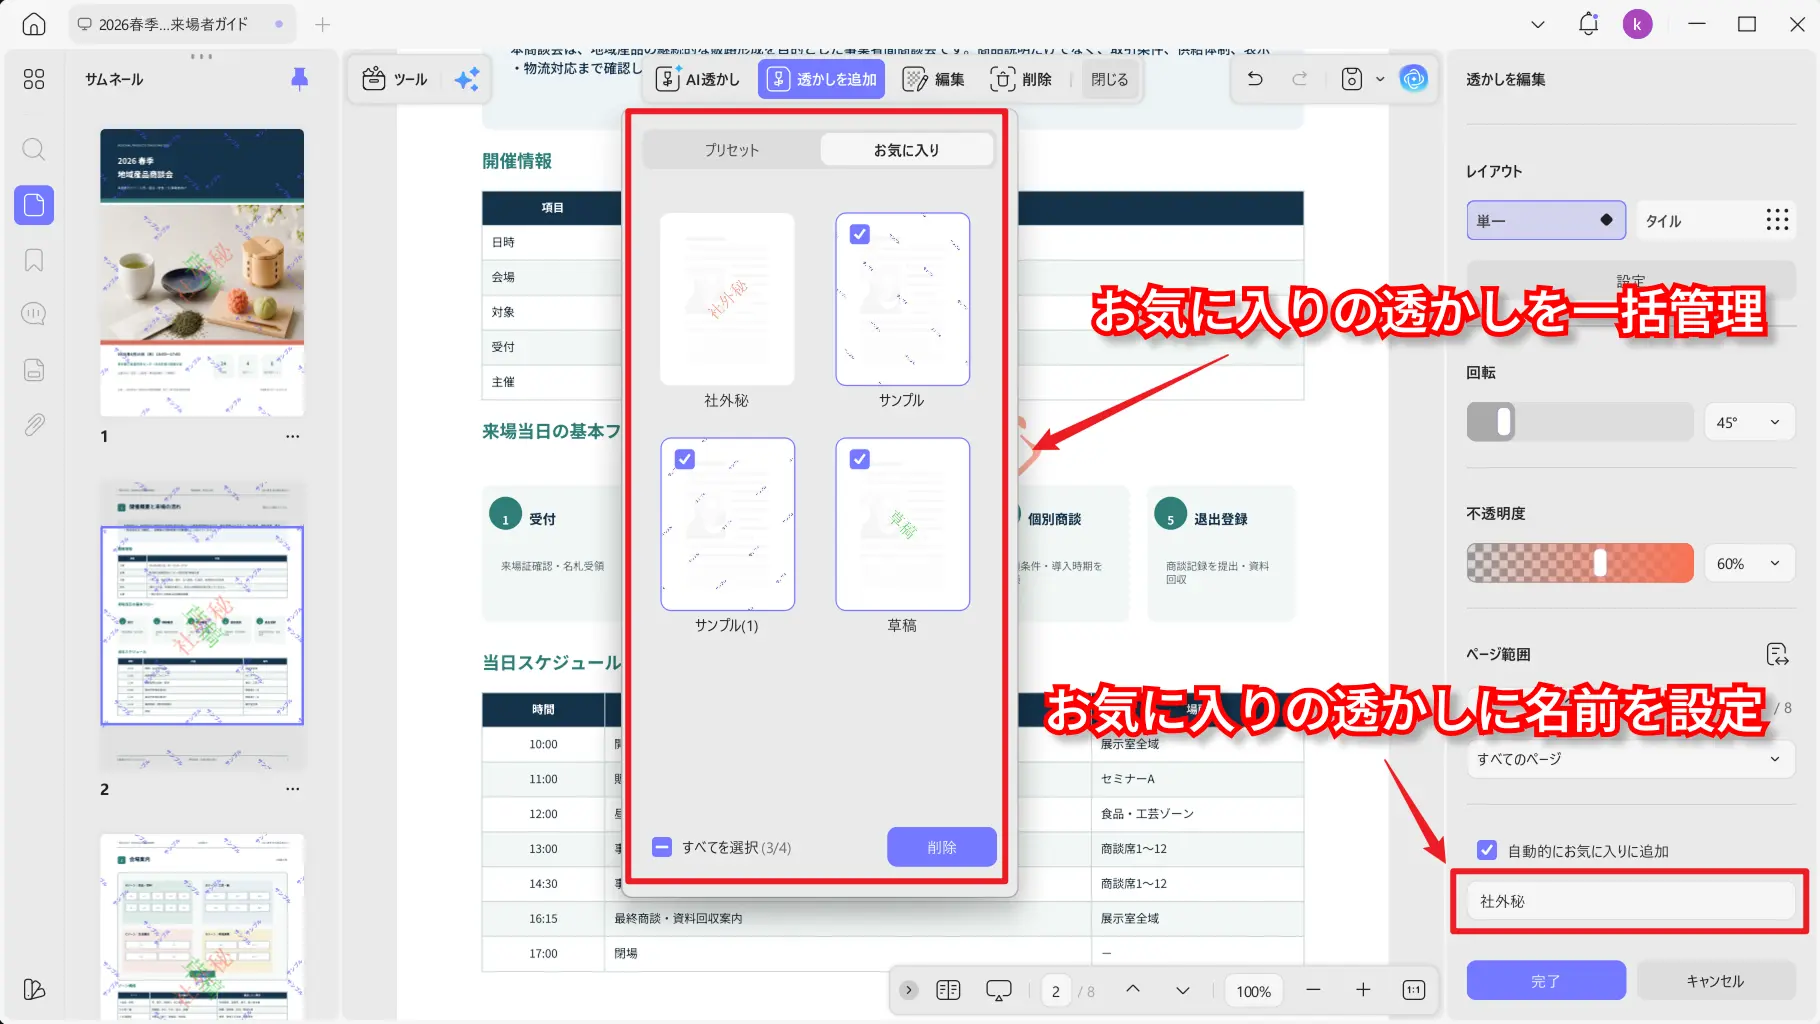Image resolution: width=1820 pixels, height=1024 pixels.
Task: Open options menu for thumbnail page 1
Action: [292, 436]
